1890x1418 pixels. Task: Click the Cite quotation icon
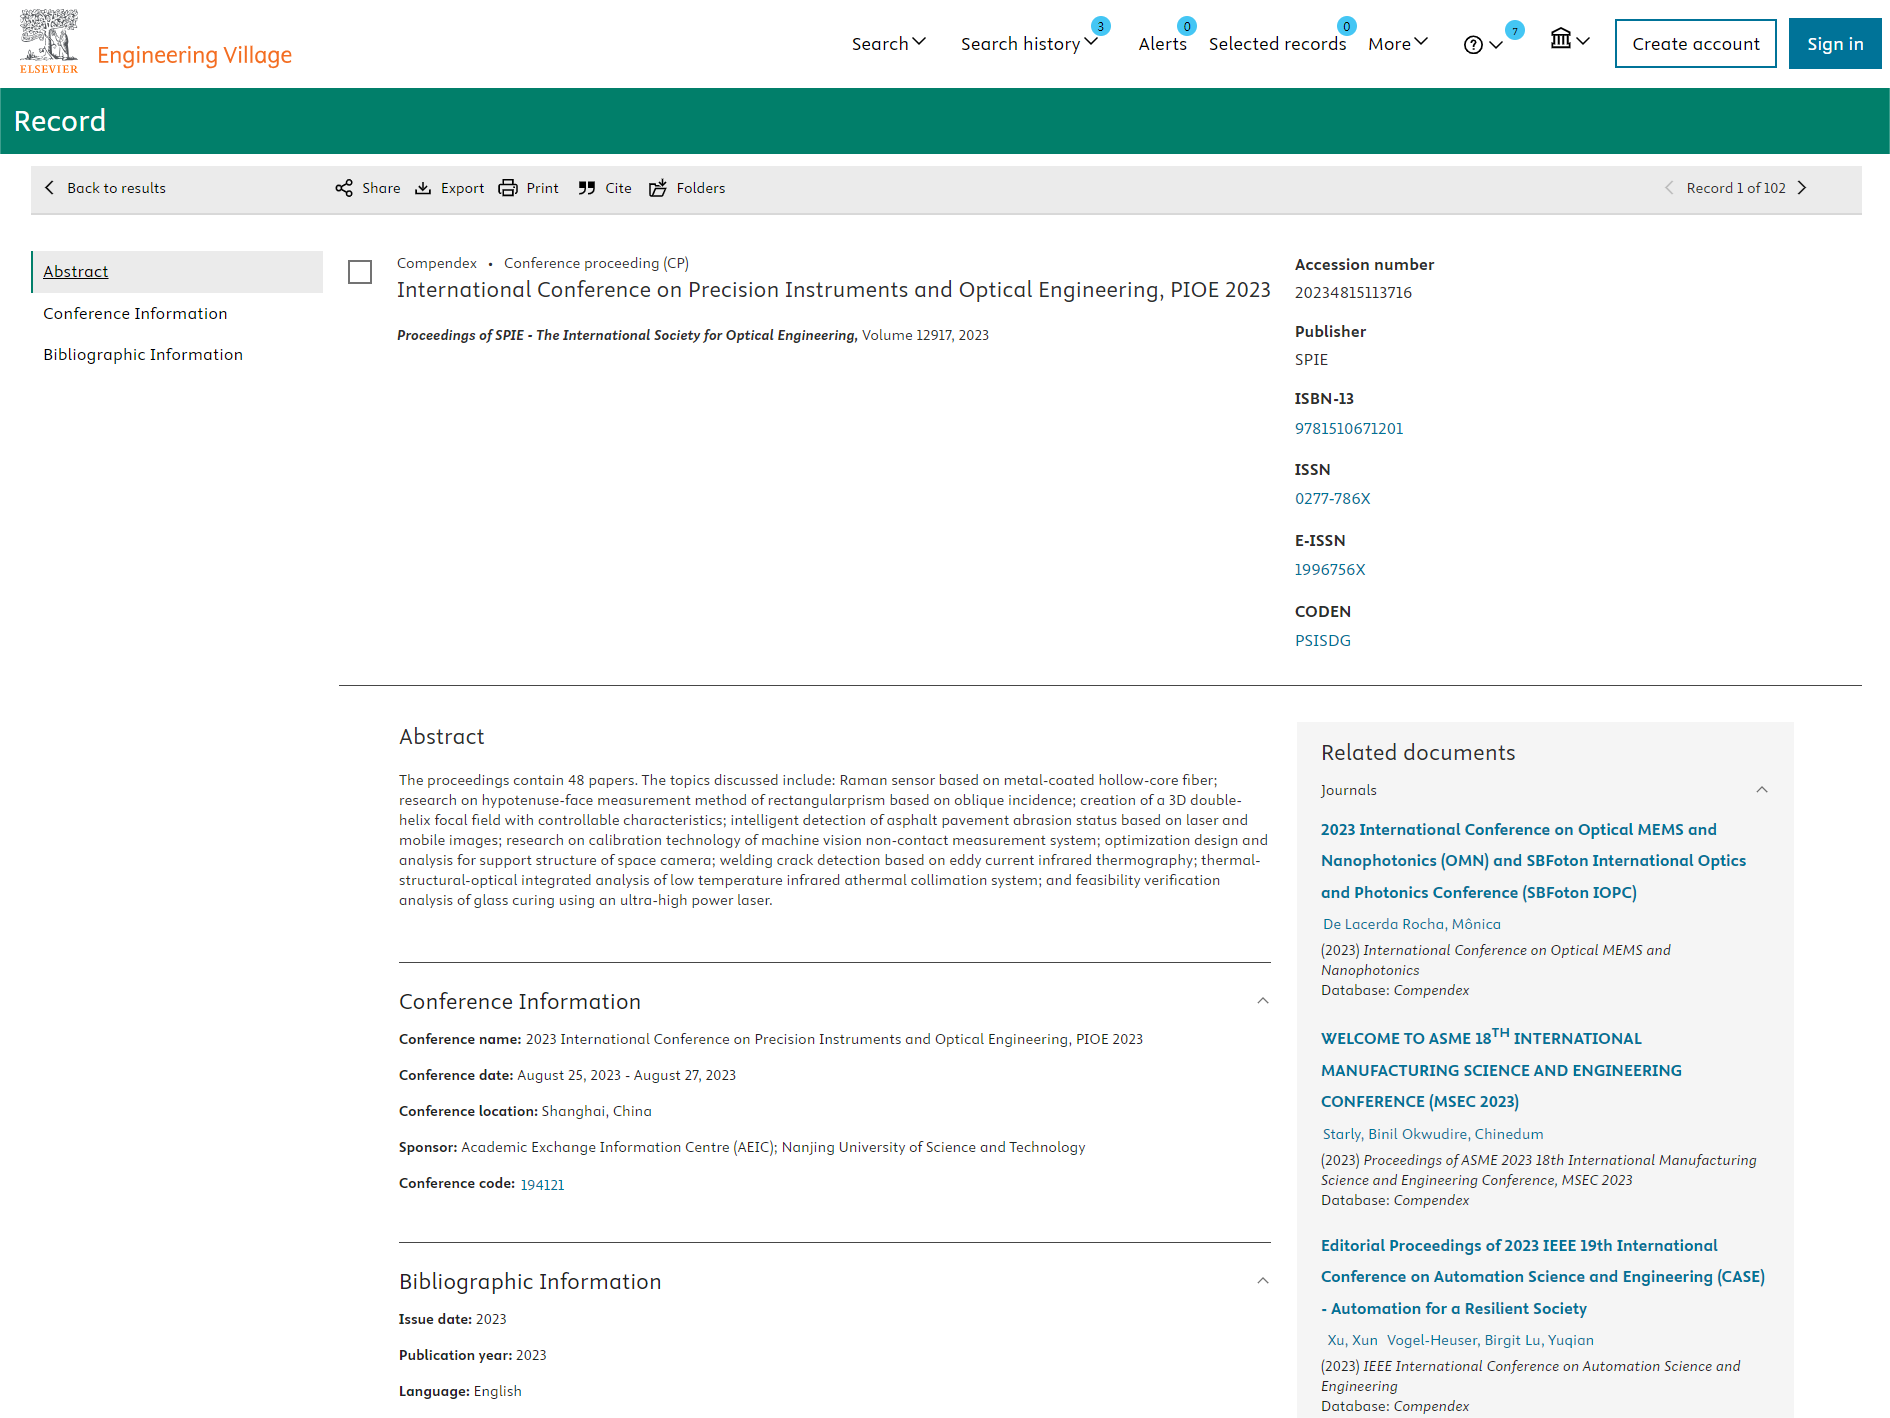tap(587, 188)
